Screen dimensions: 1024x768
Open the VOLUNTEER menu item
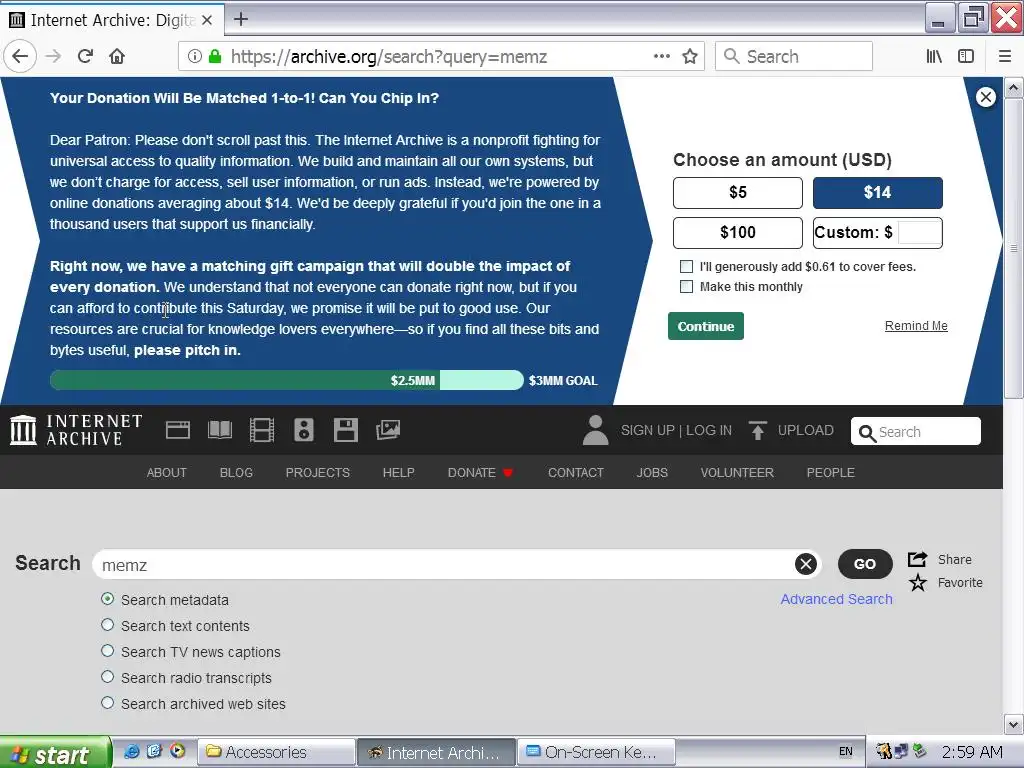click(x=737, y=472)
